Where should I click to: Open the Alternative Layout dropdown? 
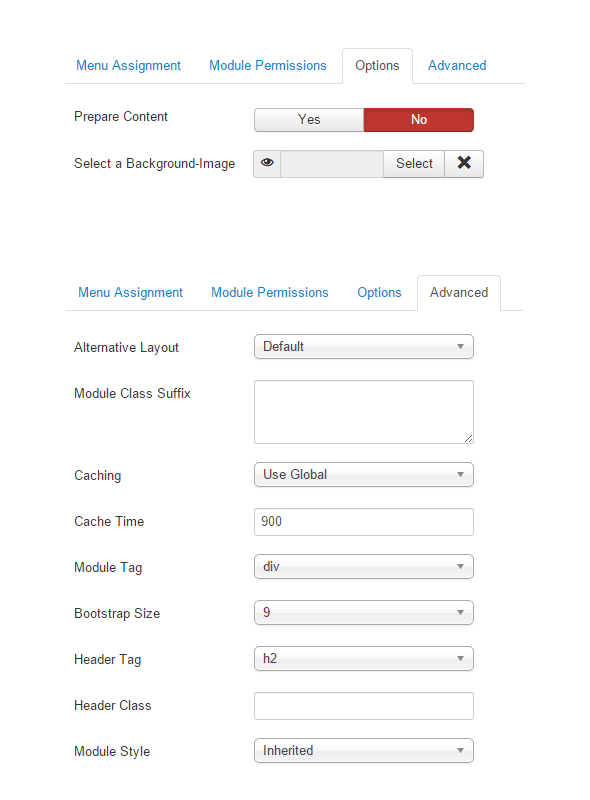pos(364,346)
